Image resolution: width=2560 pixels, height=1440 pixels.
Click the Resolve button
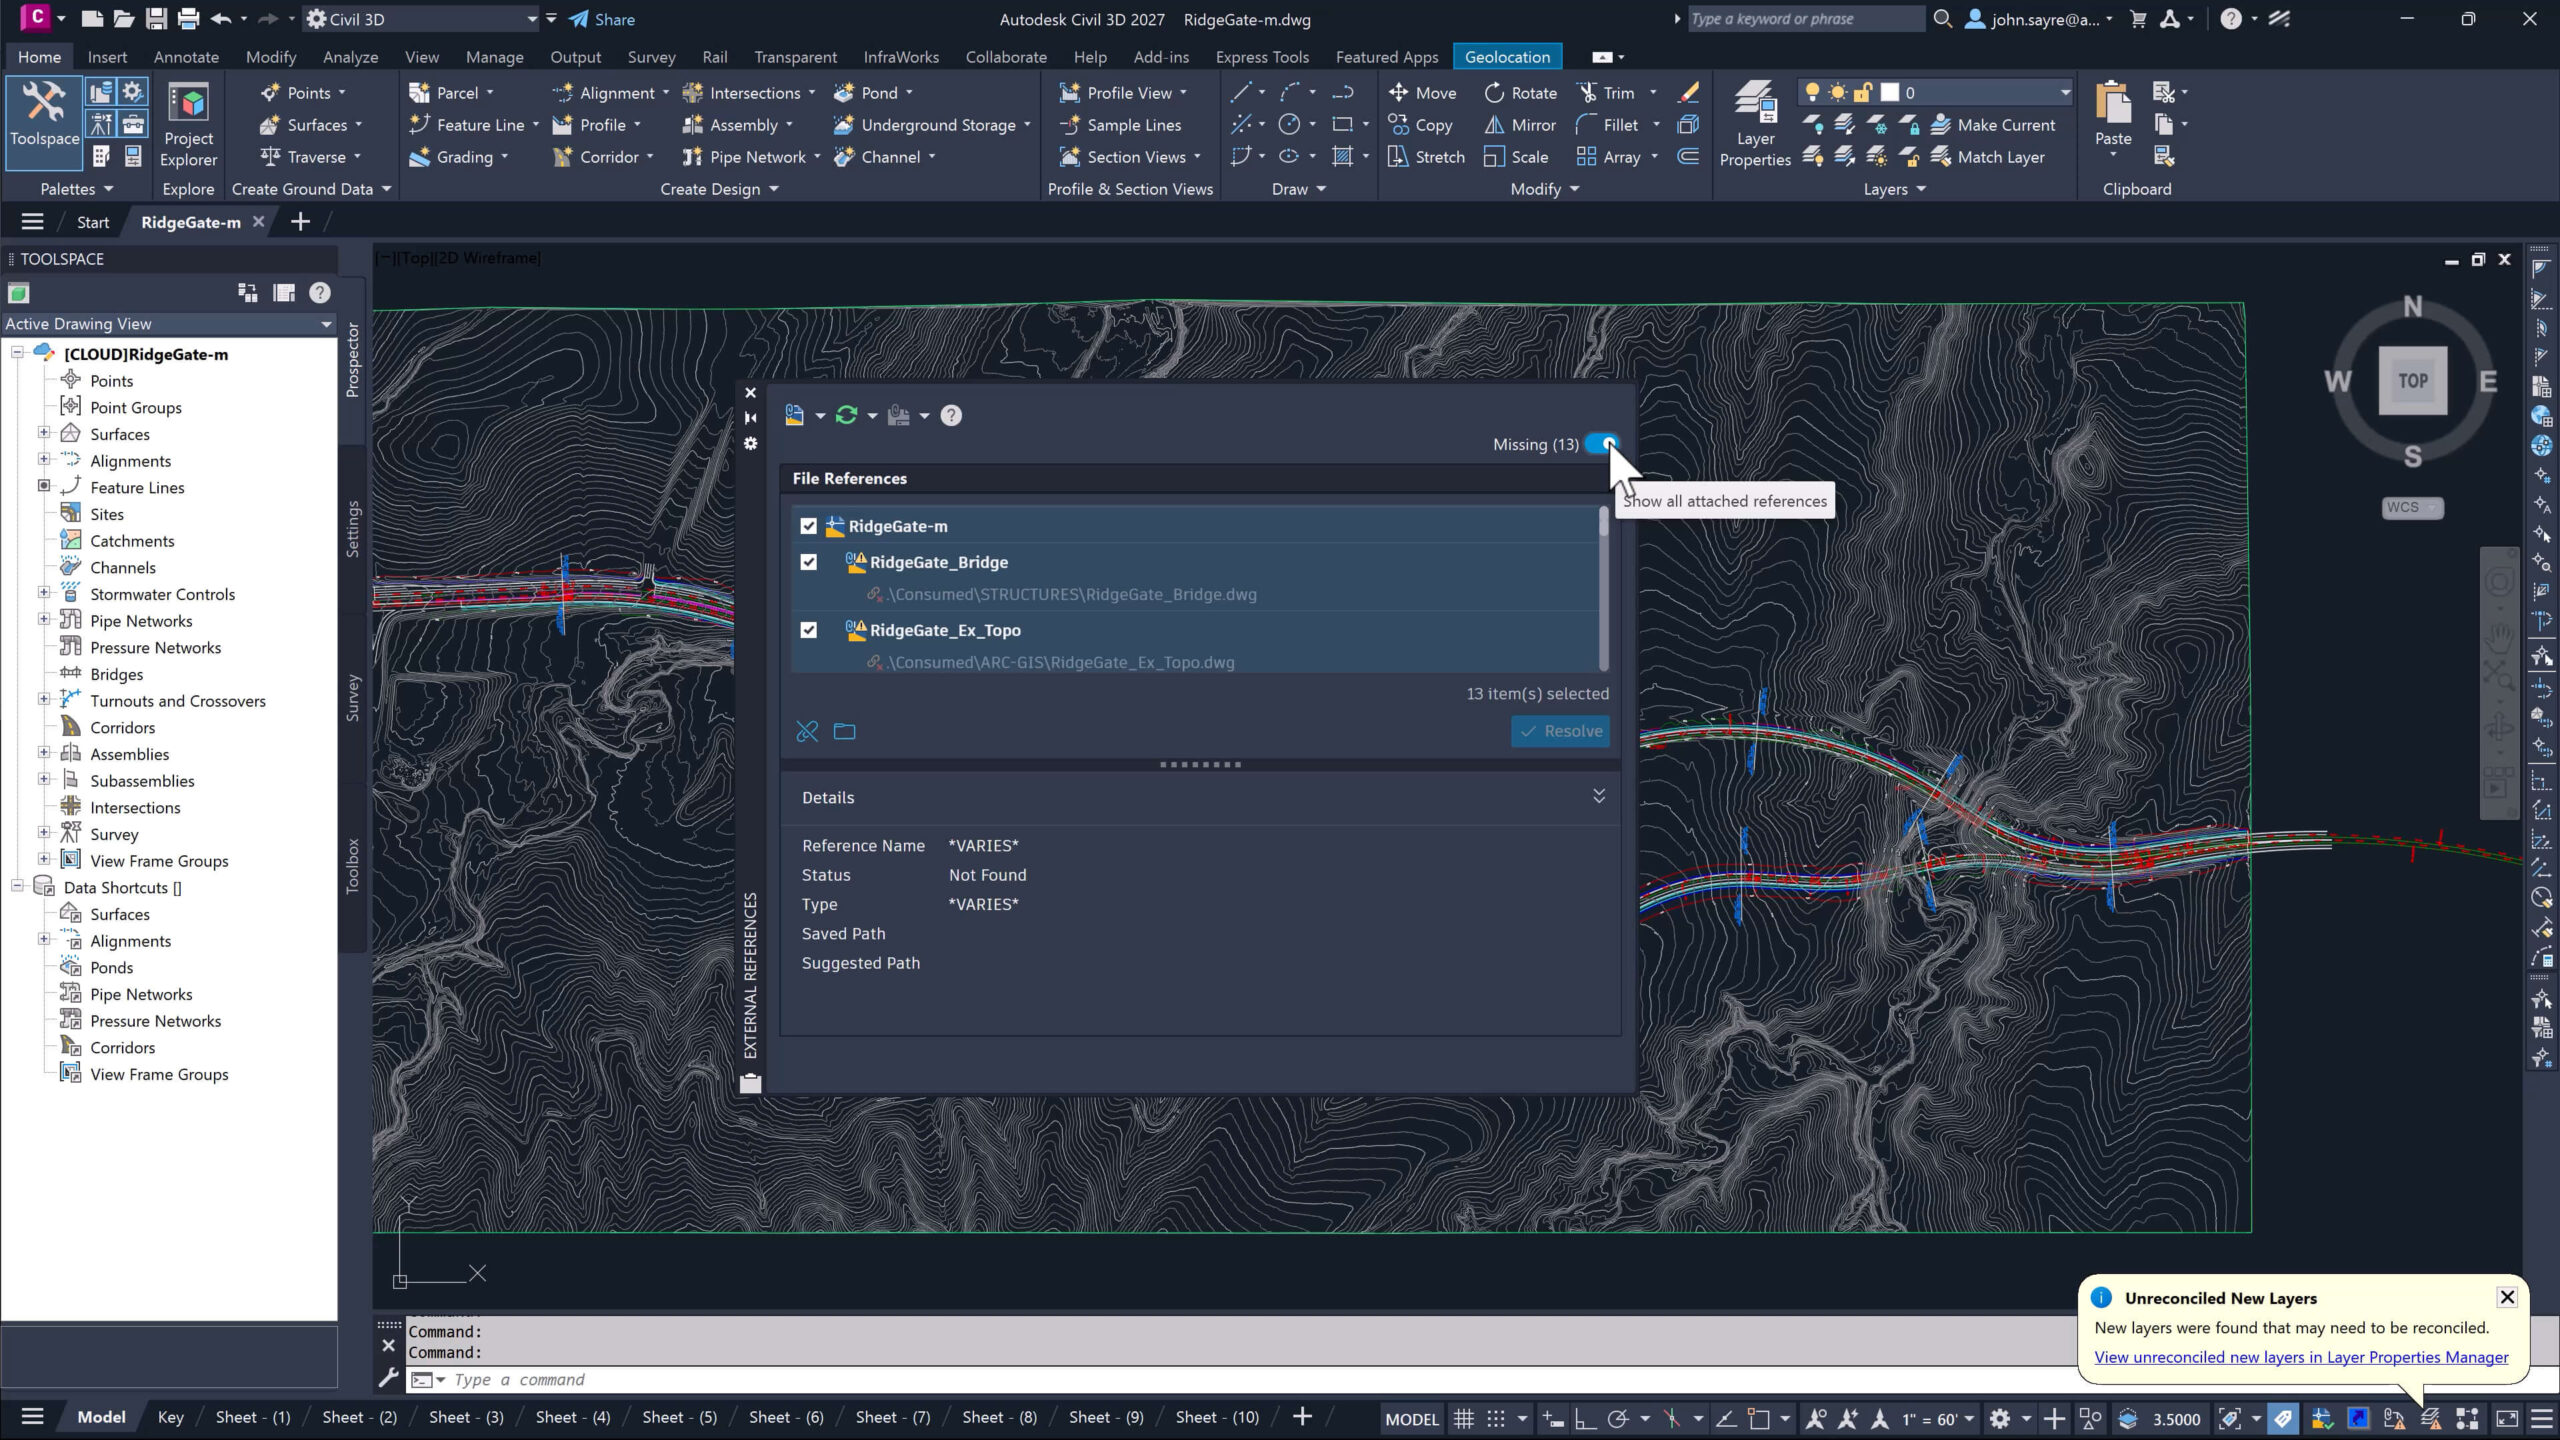tap(1560, 731)
